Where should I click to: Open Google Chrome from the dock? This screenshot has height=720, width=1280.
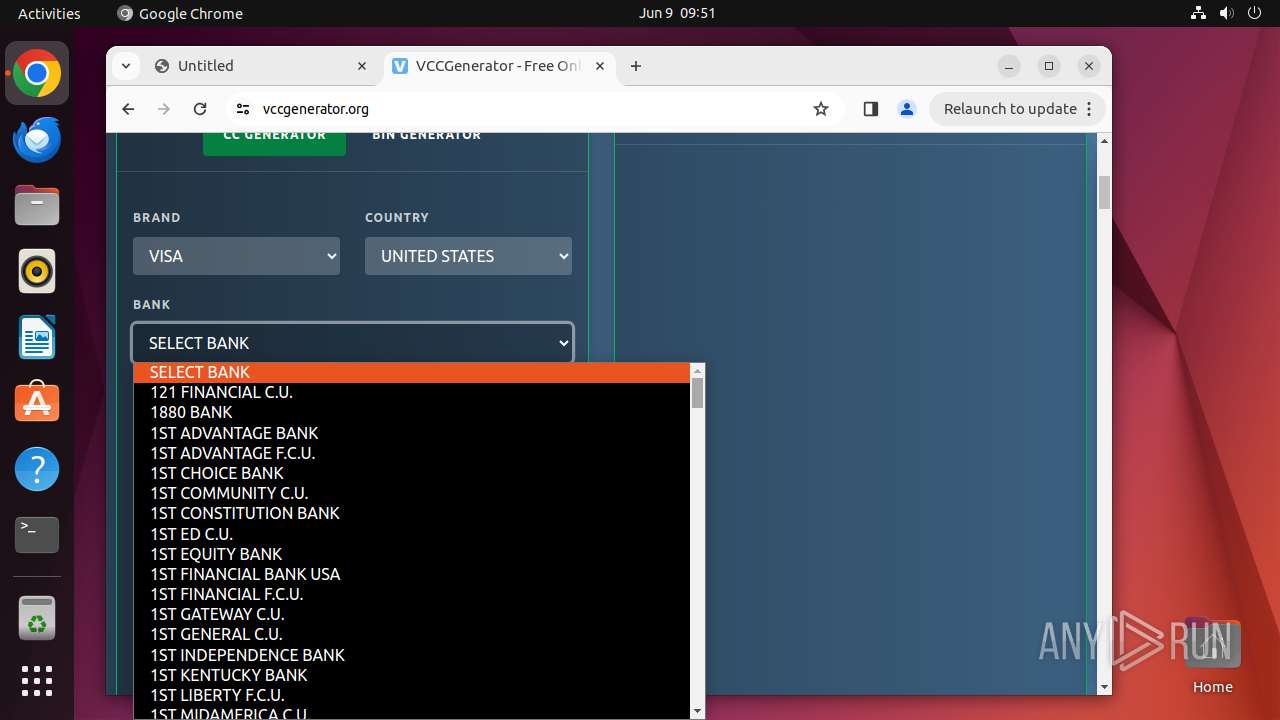tap(37, 74)
